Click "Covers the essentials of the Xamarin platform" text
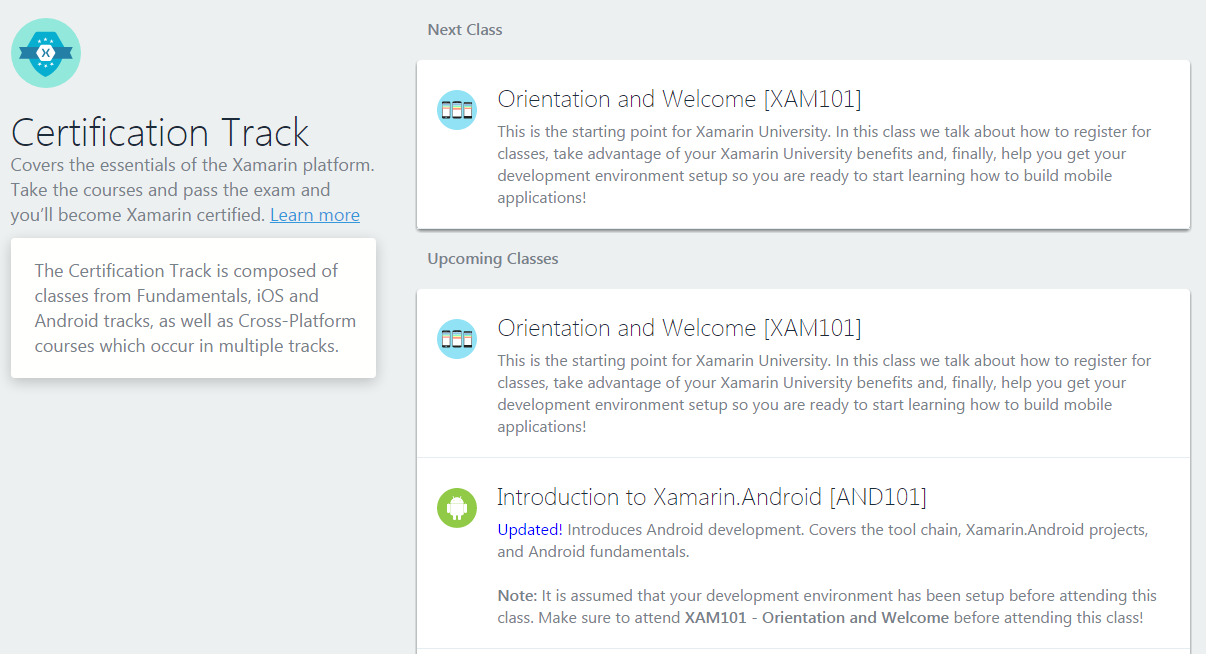Screen dimensions: 1206x654 pos(192,165)
